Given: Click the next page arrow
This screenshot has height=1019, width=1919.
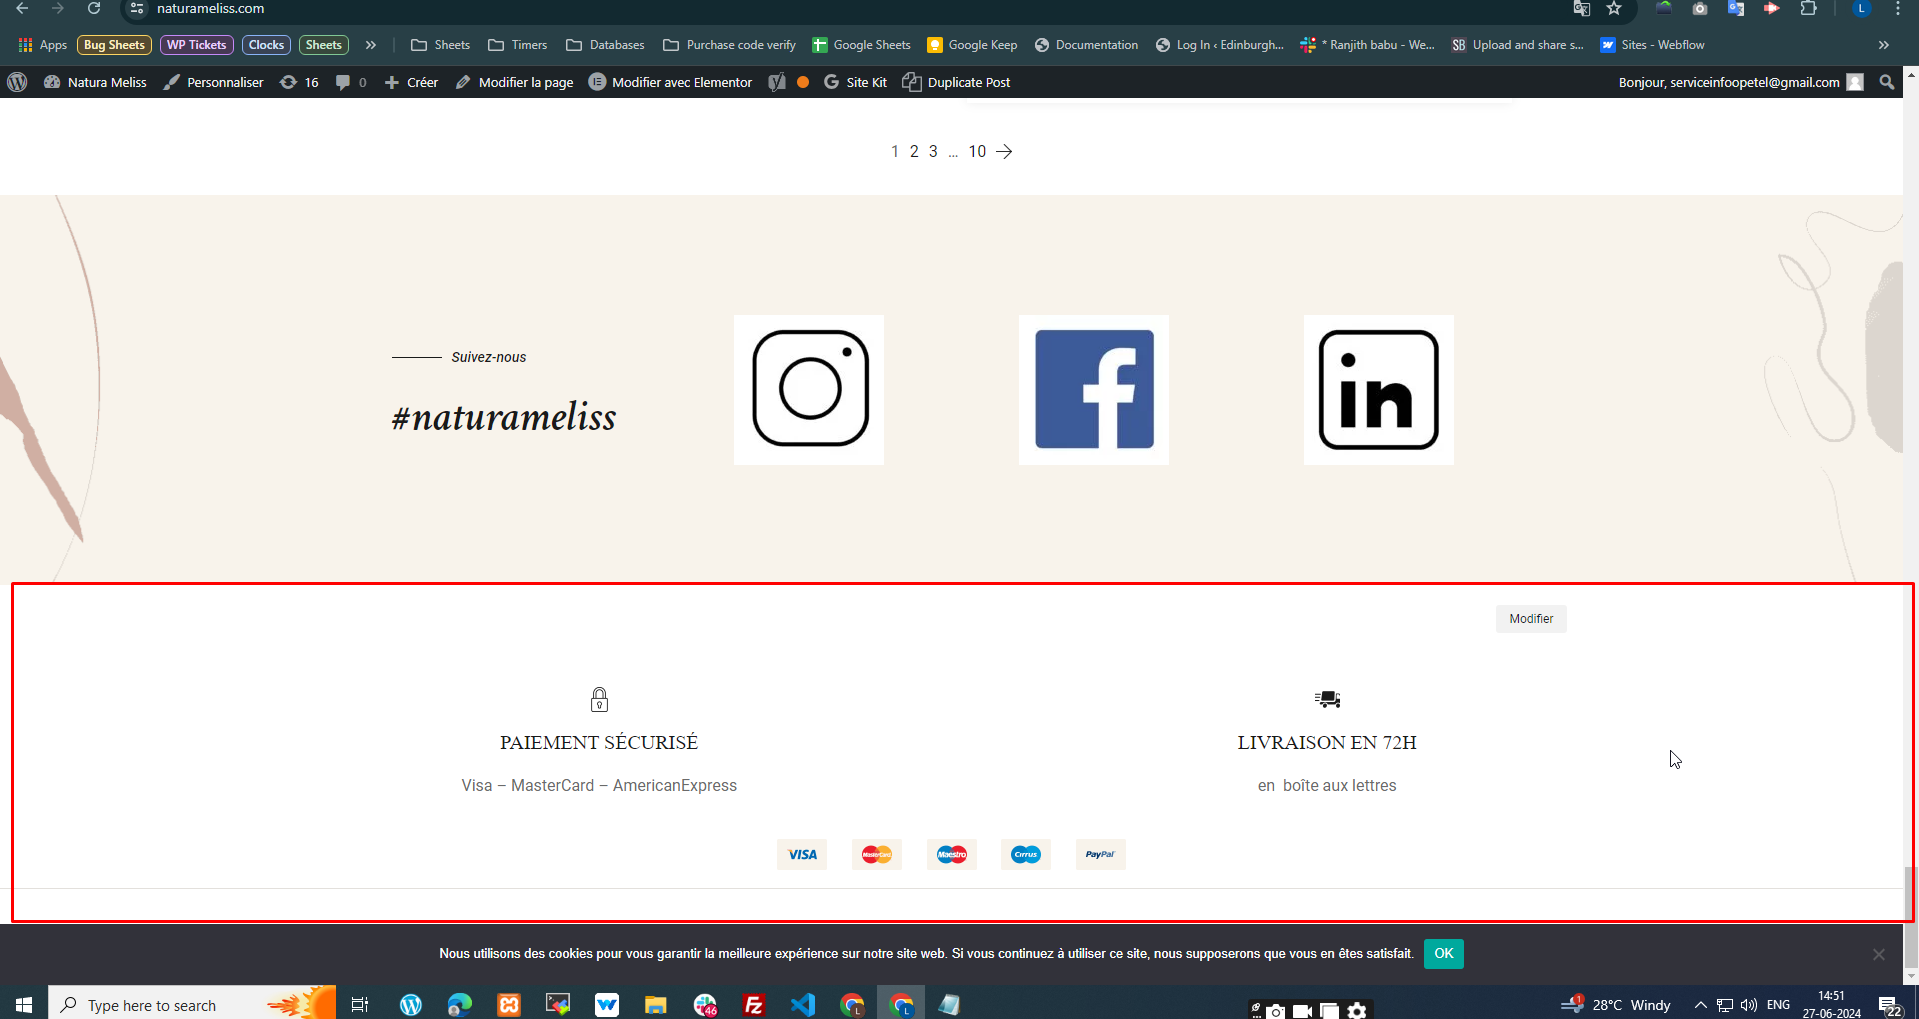Looking at the screenshot, I should point(1005,151).
